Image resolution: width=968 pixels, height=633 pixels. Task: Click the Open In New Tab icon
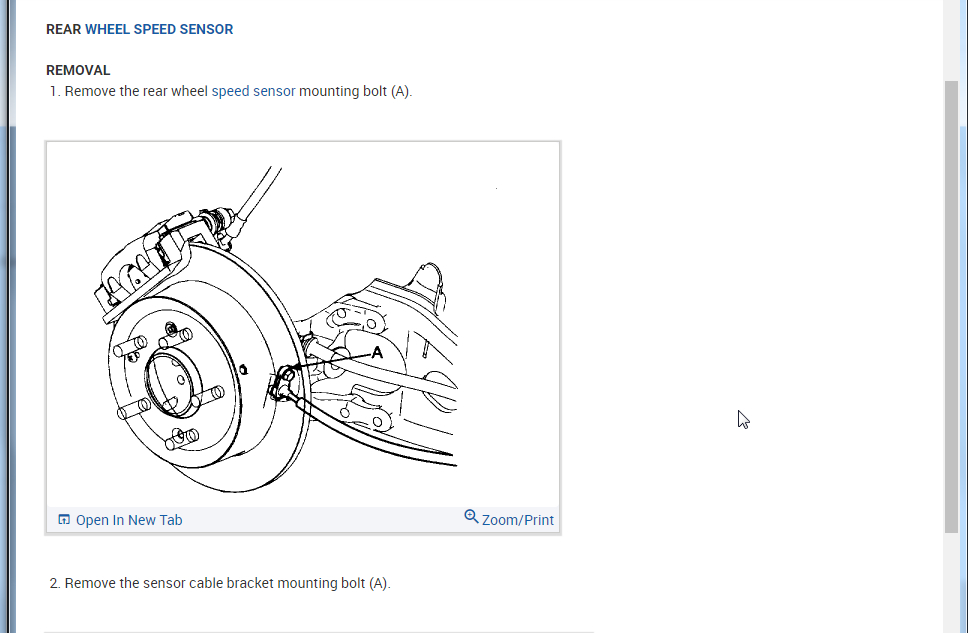(x=64, y=520)
